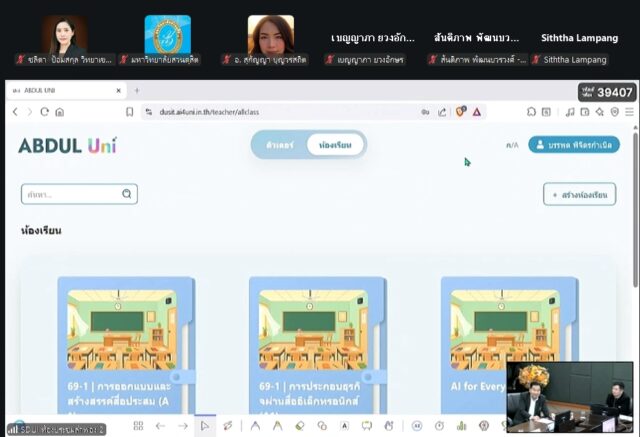Open the 69-1 การประกอบธุรกิจ classroom card
This screenshot has width=640, height=437.
pos(318,346)
